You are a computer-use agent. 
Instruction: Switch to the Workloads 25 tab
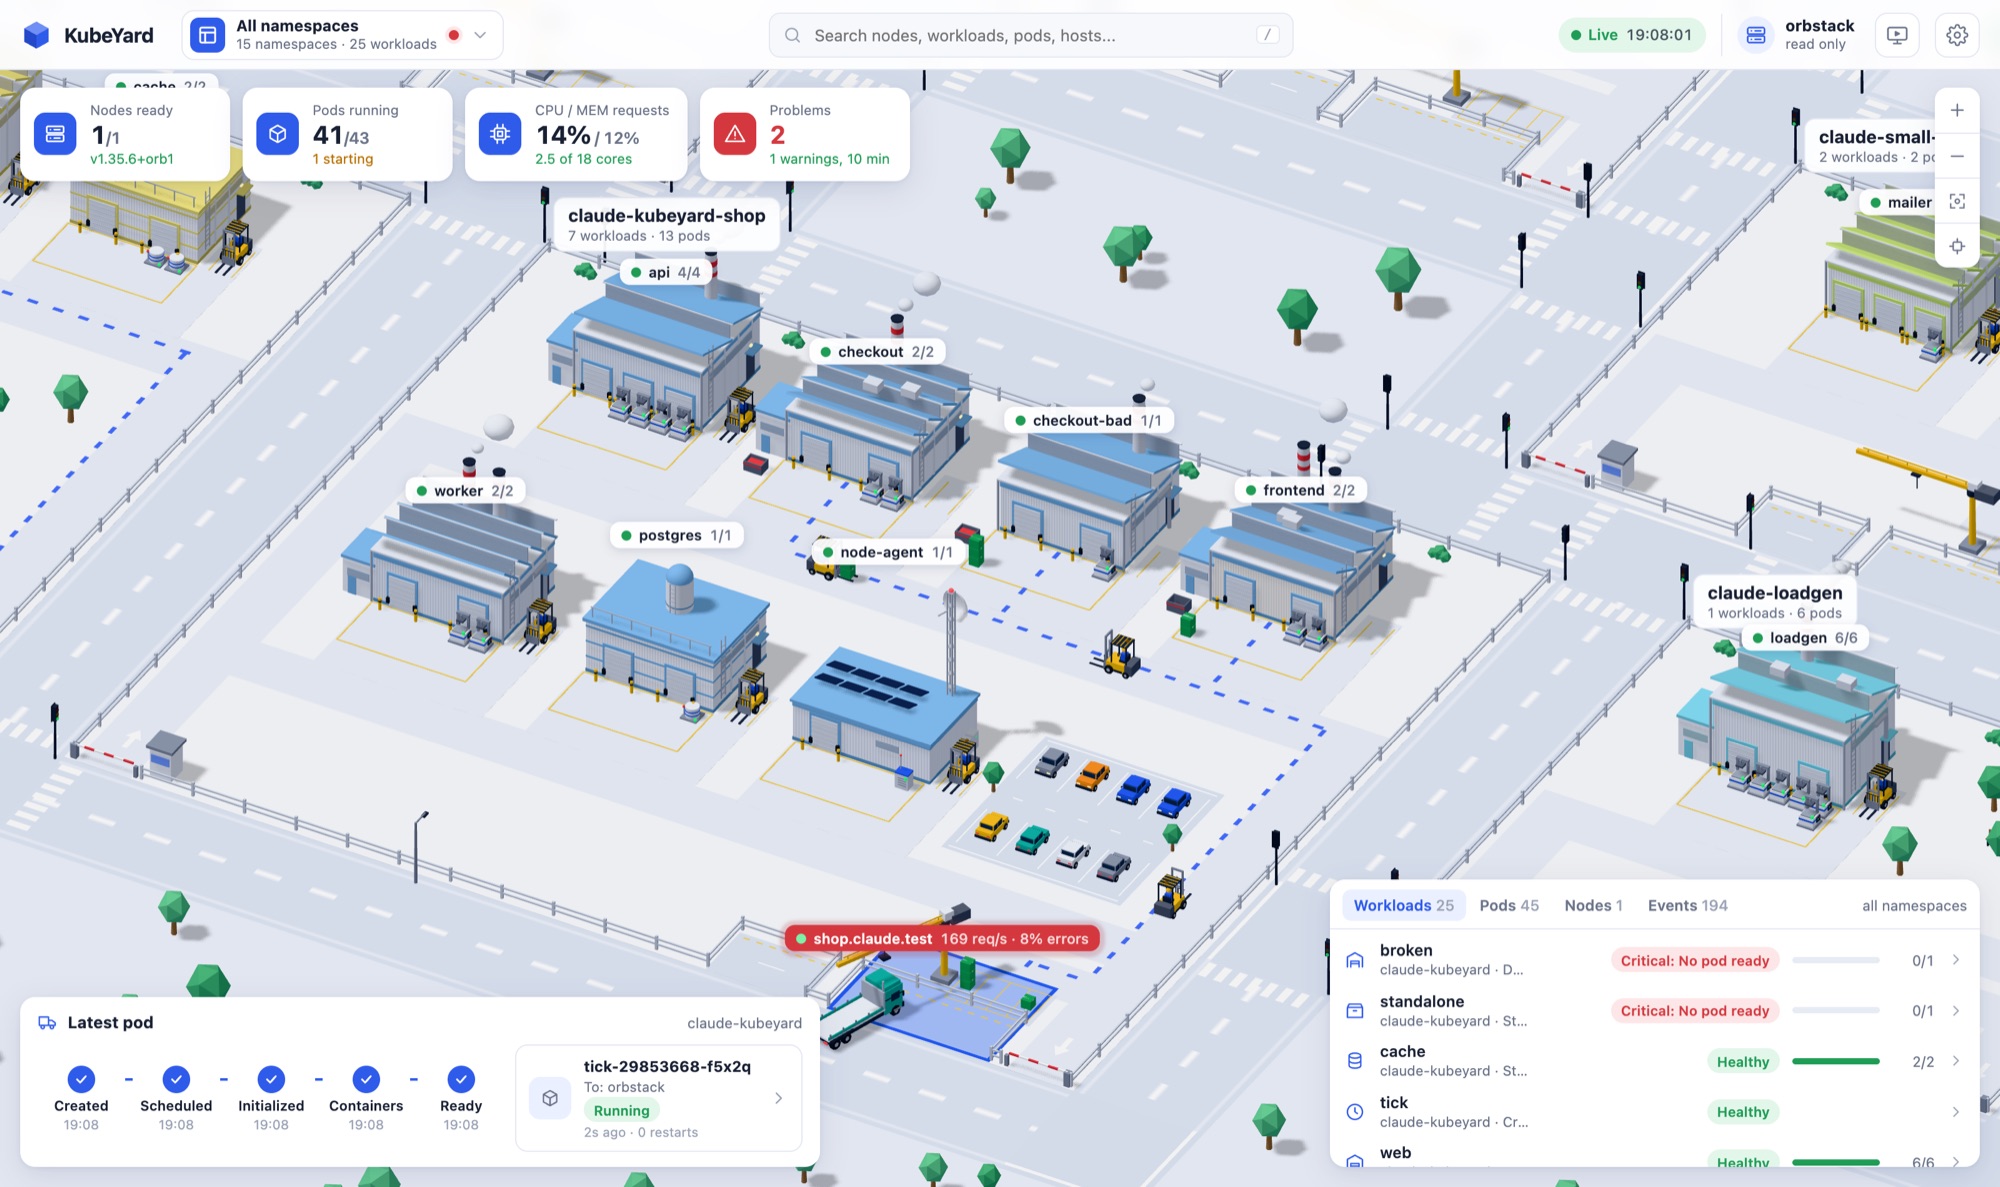[x=1403, y=905]
